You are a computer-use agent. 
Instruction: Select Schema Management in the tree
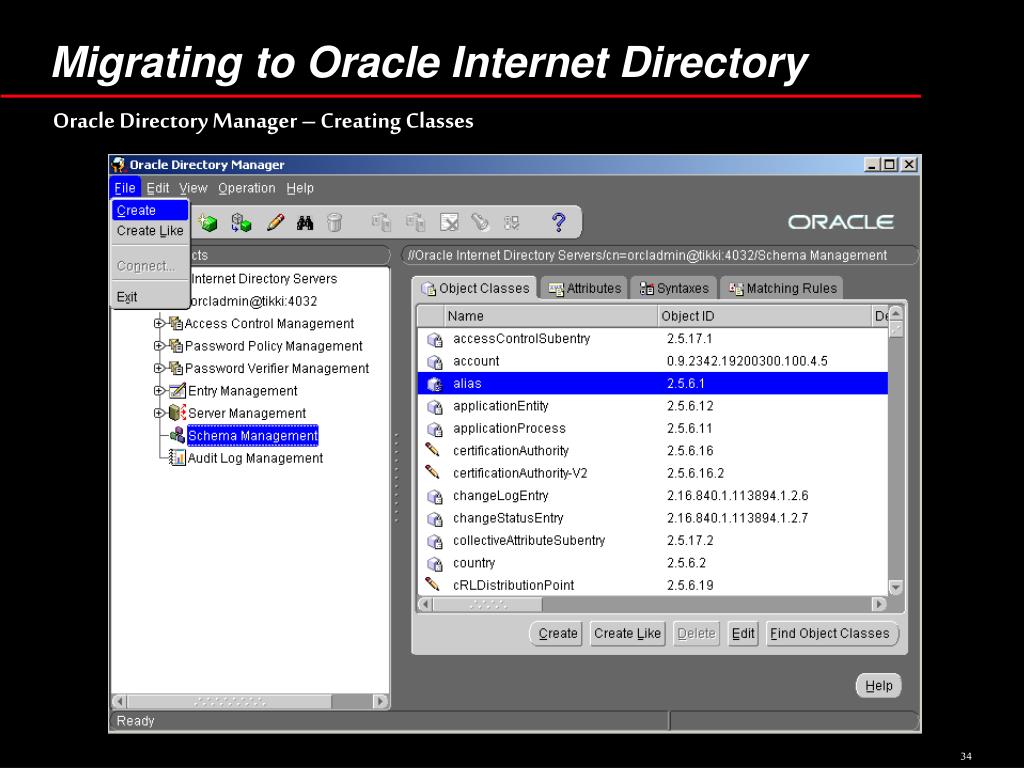point(253,436)
